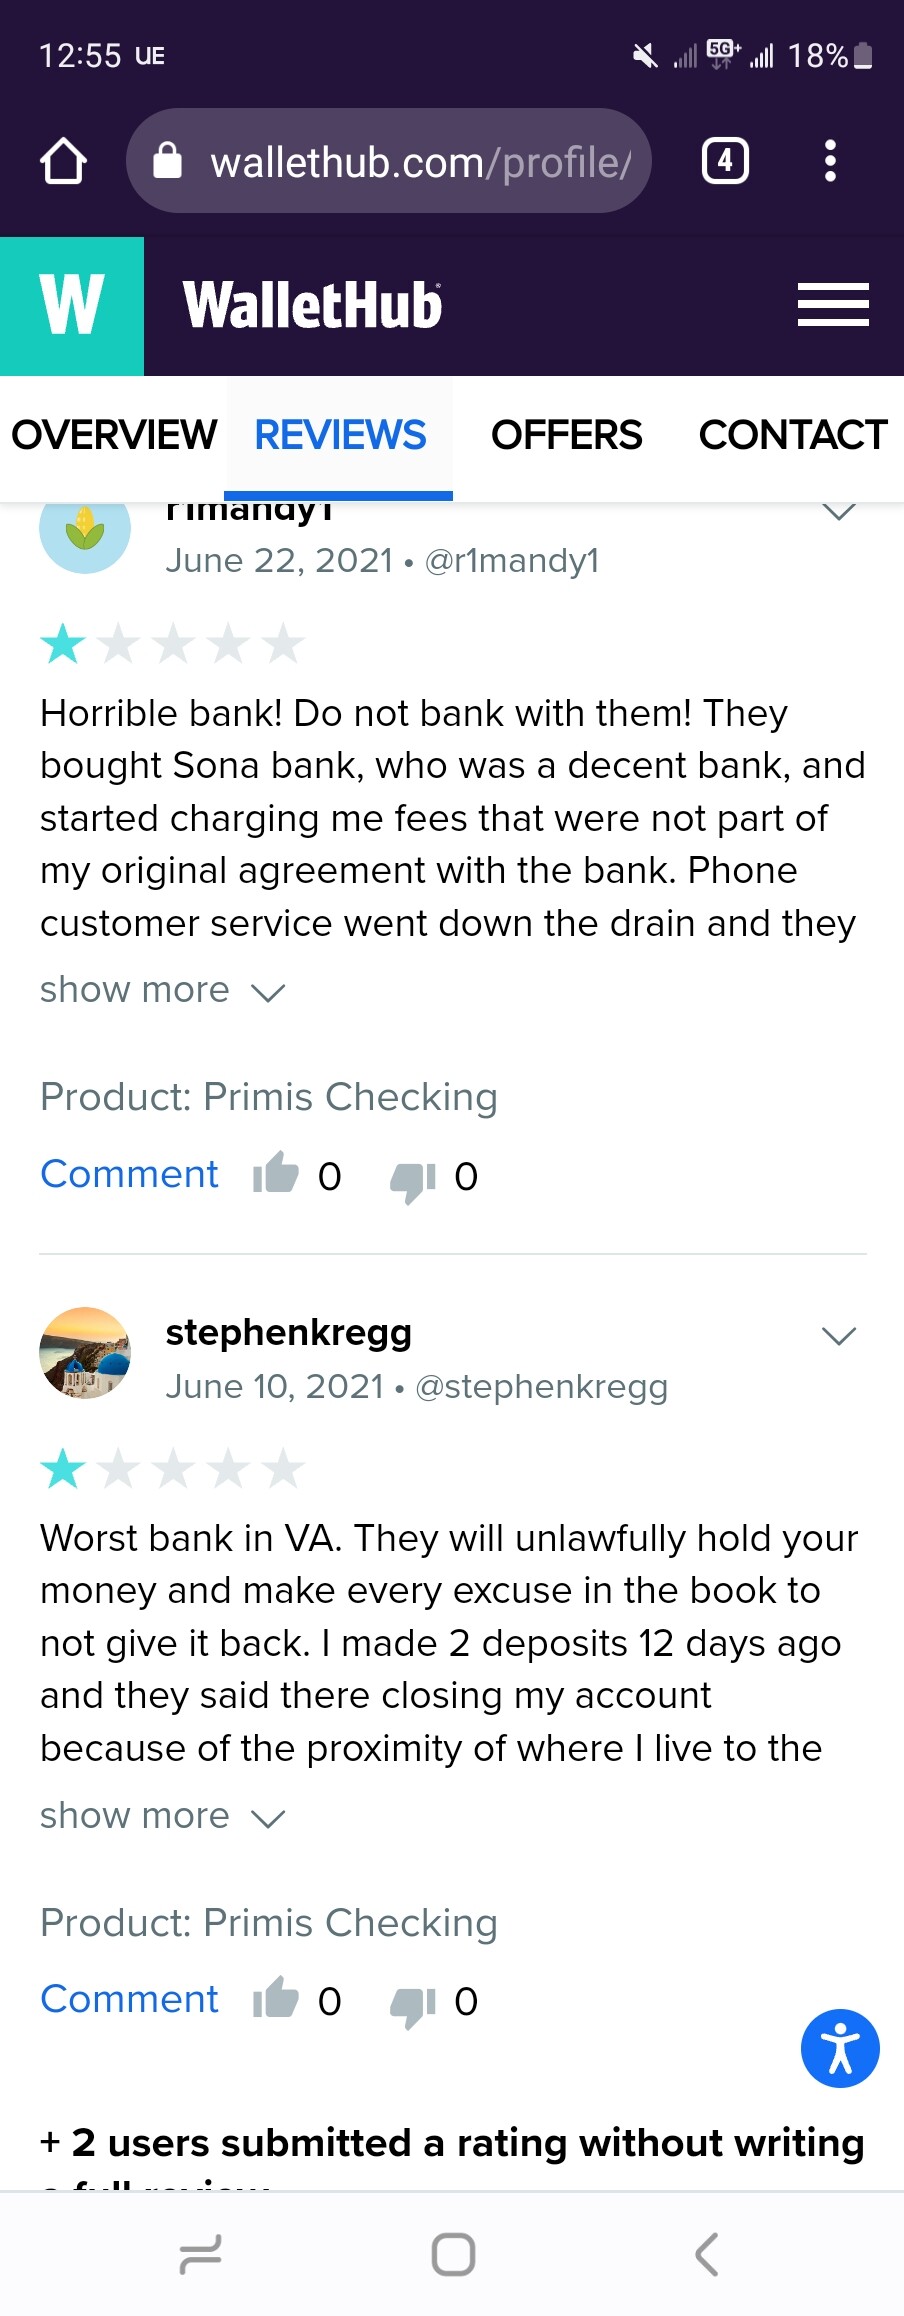
Task: Thumbs down the stephenkregg review
Action: tap(413, 2003)
